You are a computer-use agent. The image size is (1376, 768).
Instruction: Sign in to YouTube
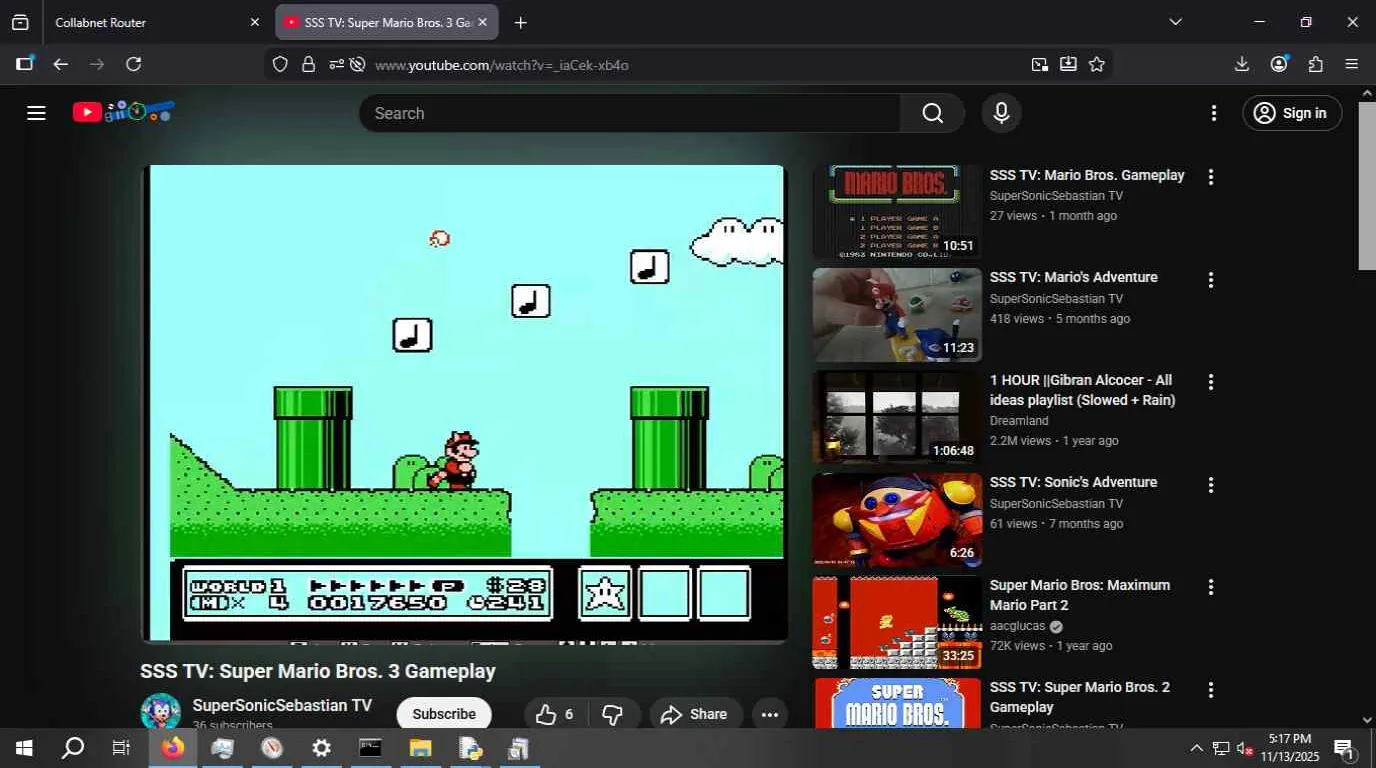click(1292, 113)
